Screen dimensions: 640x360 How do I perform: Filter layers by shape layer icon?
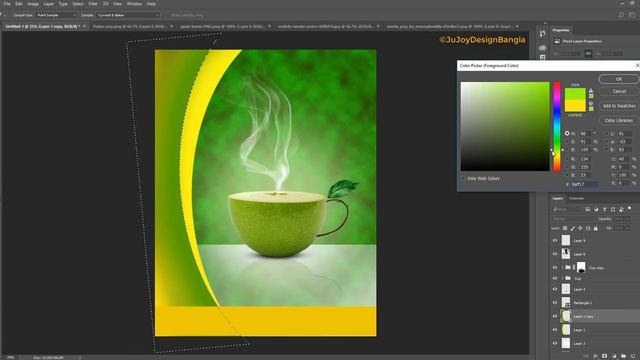[613, 209]
